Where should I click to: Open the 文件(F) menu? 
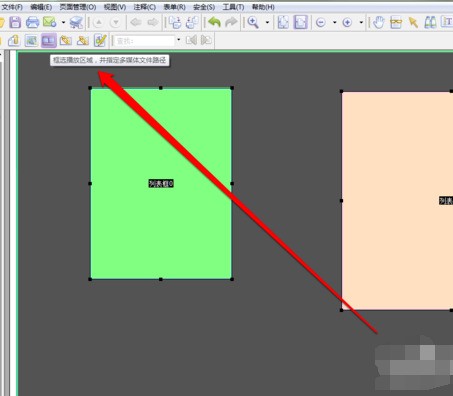click(x=12, y=7)
